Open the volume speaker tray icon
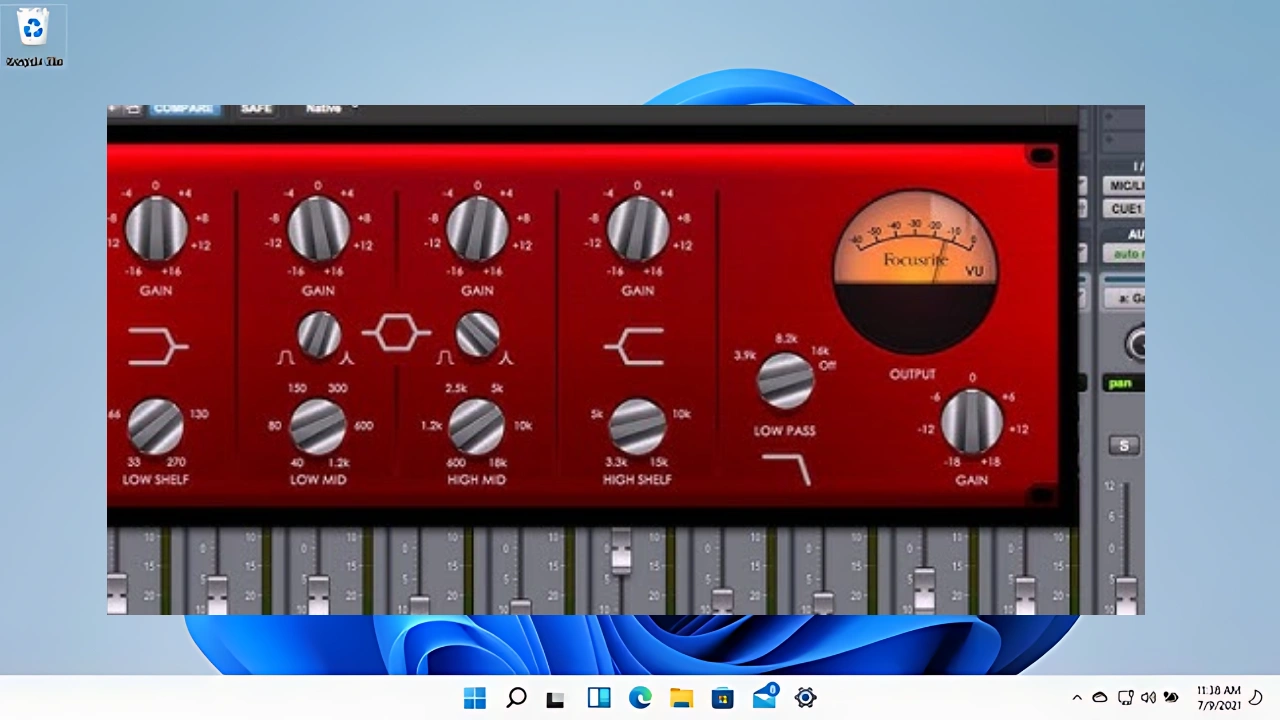This screenshot has height=720, width=1280. (1148, 698)
